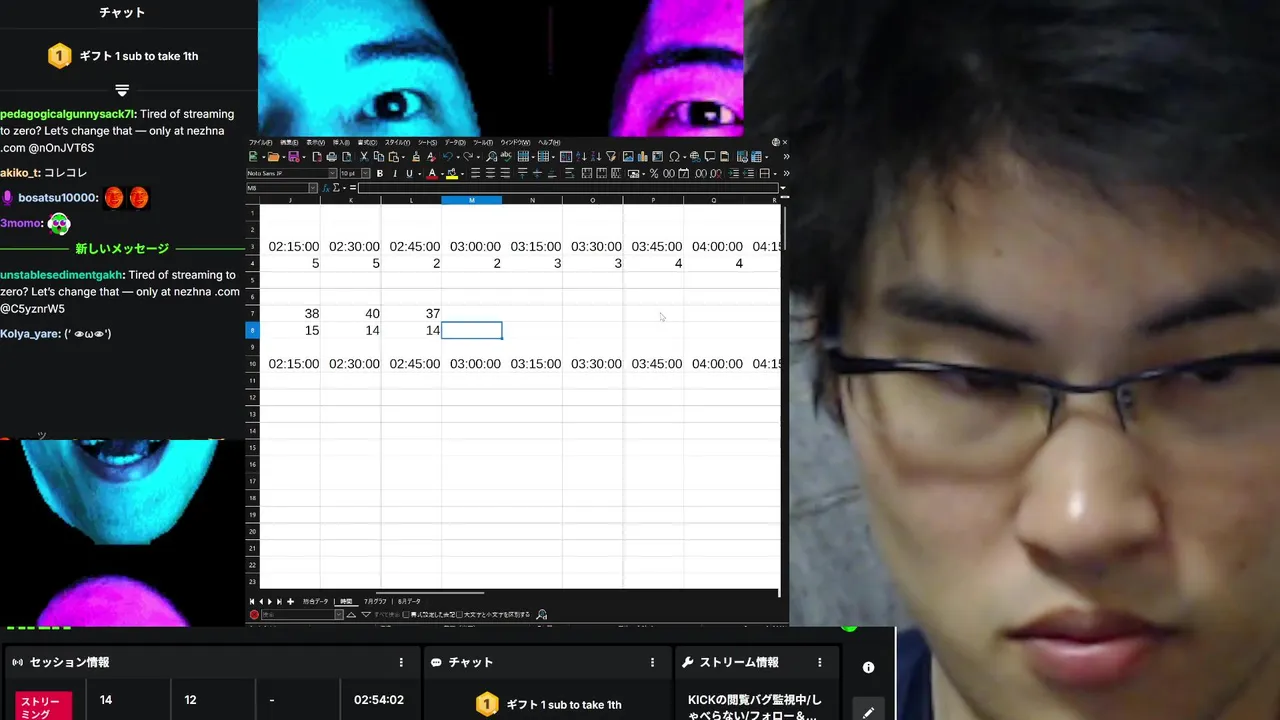Click the Bold B formatting icon
This screenshot has width=1280, height=720.
pyautogui.click(x=380, y=174)
